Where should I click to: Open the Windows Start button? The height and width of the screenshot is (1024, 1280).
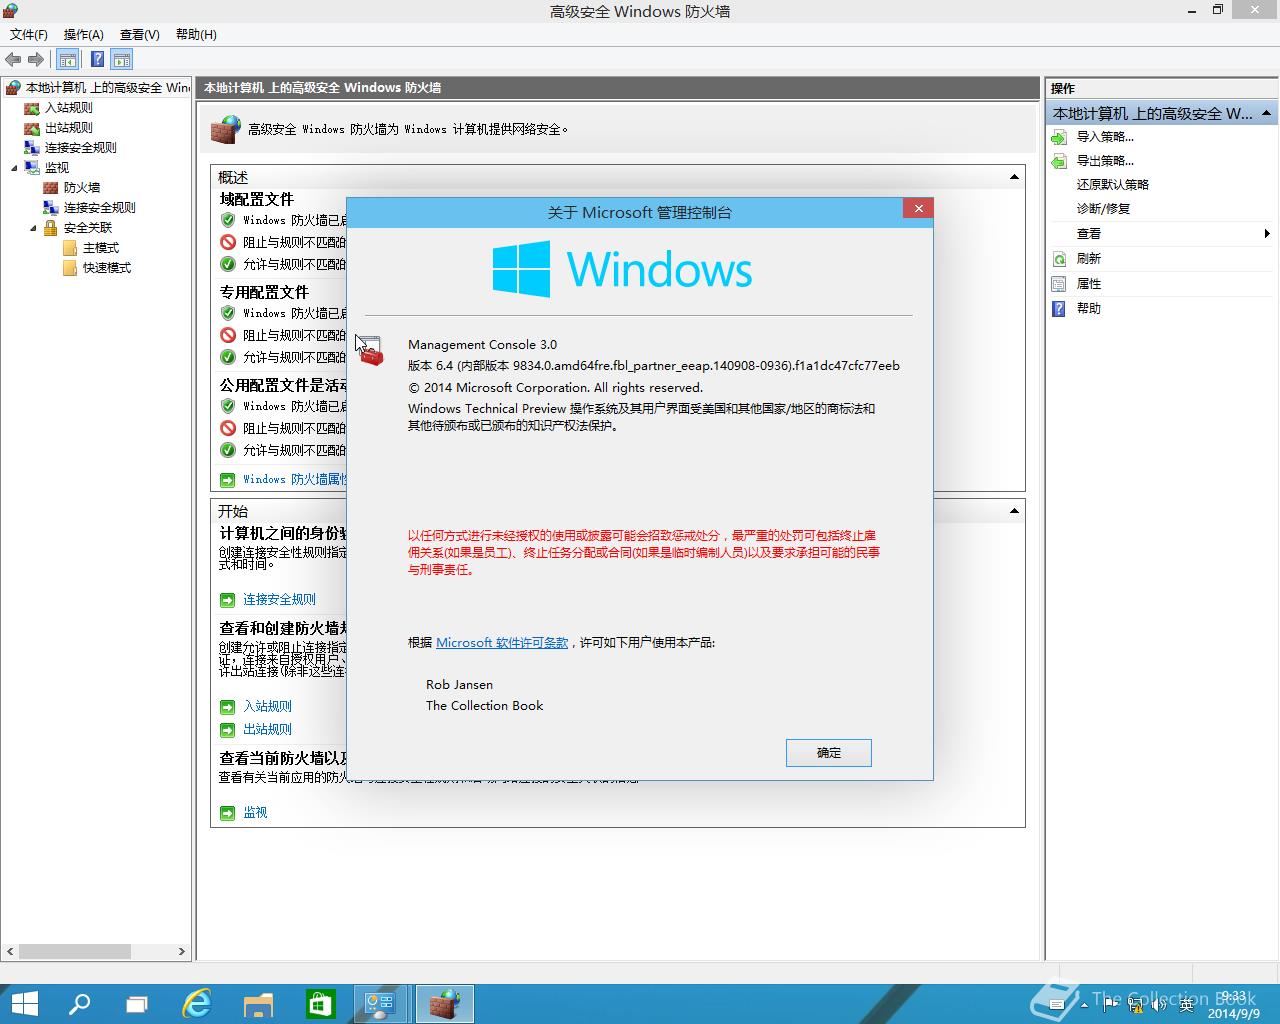(23, 1003)
